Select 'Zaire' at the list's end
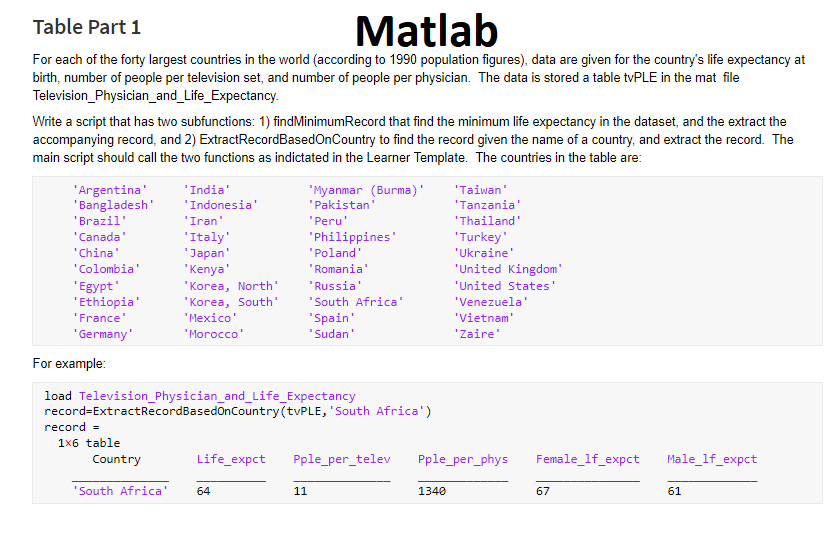837x550 pixels. coord(478,333)
